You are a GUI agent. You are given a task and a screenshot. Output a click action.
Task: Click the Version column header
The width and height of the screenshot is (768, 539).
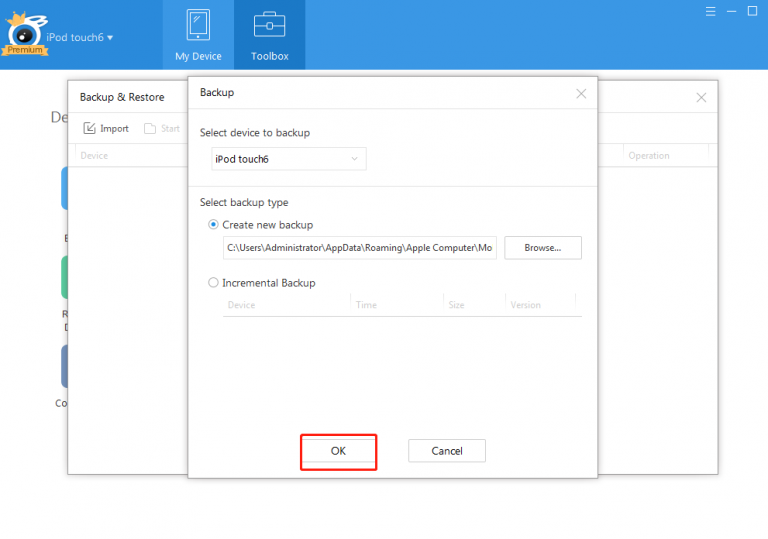click(x=525, y=305)
